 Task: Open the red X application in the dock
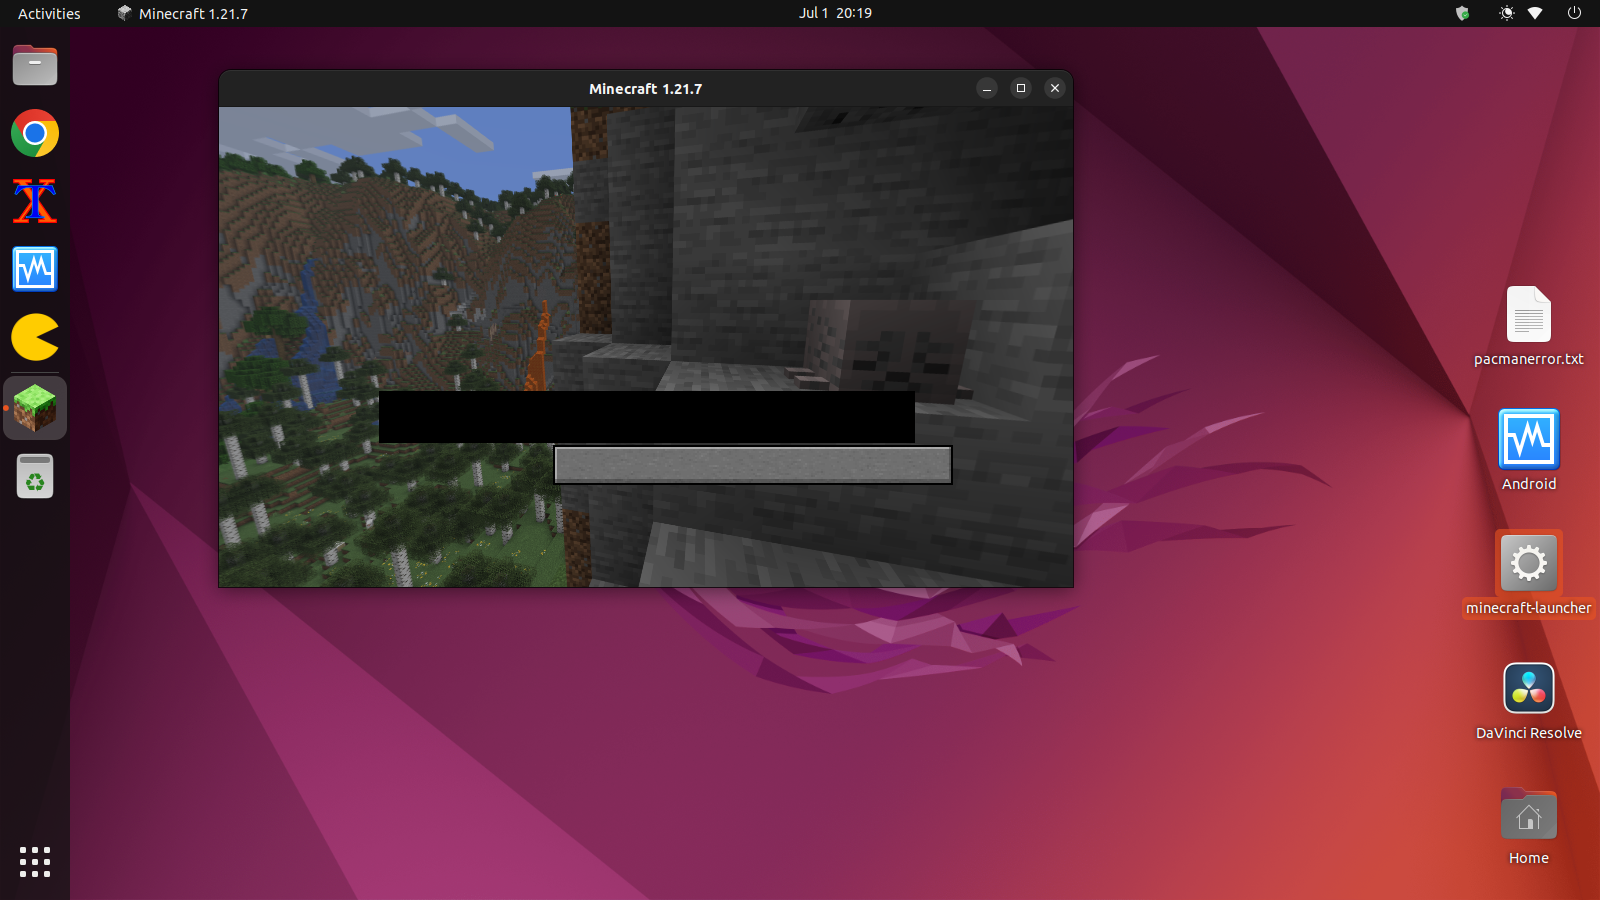[x=35, y=201]
